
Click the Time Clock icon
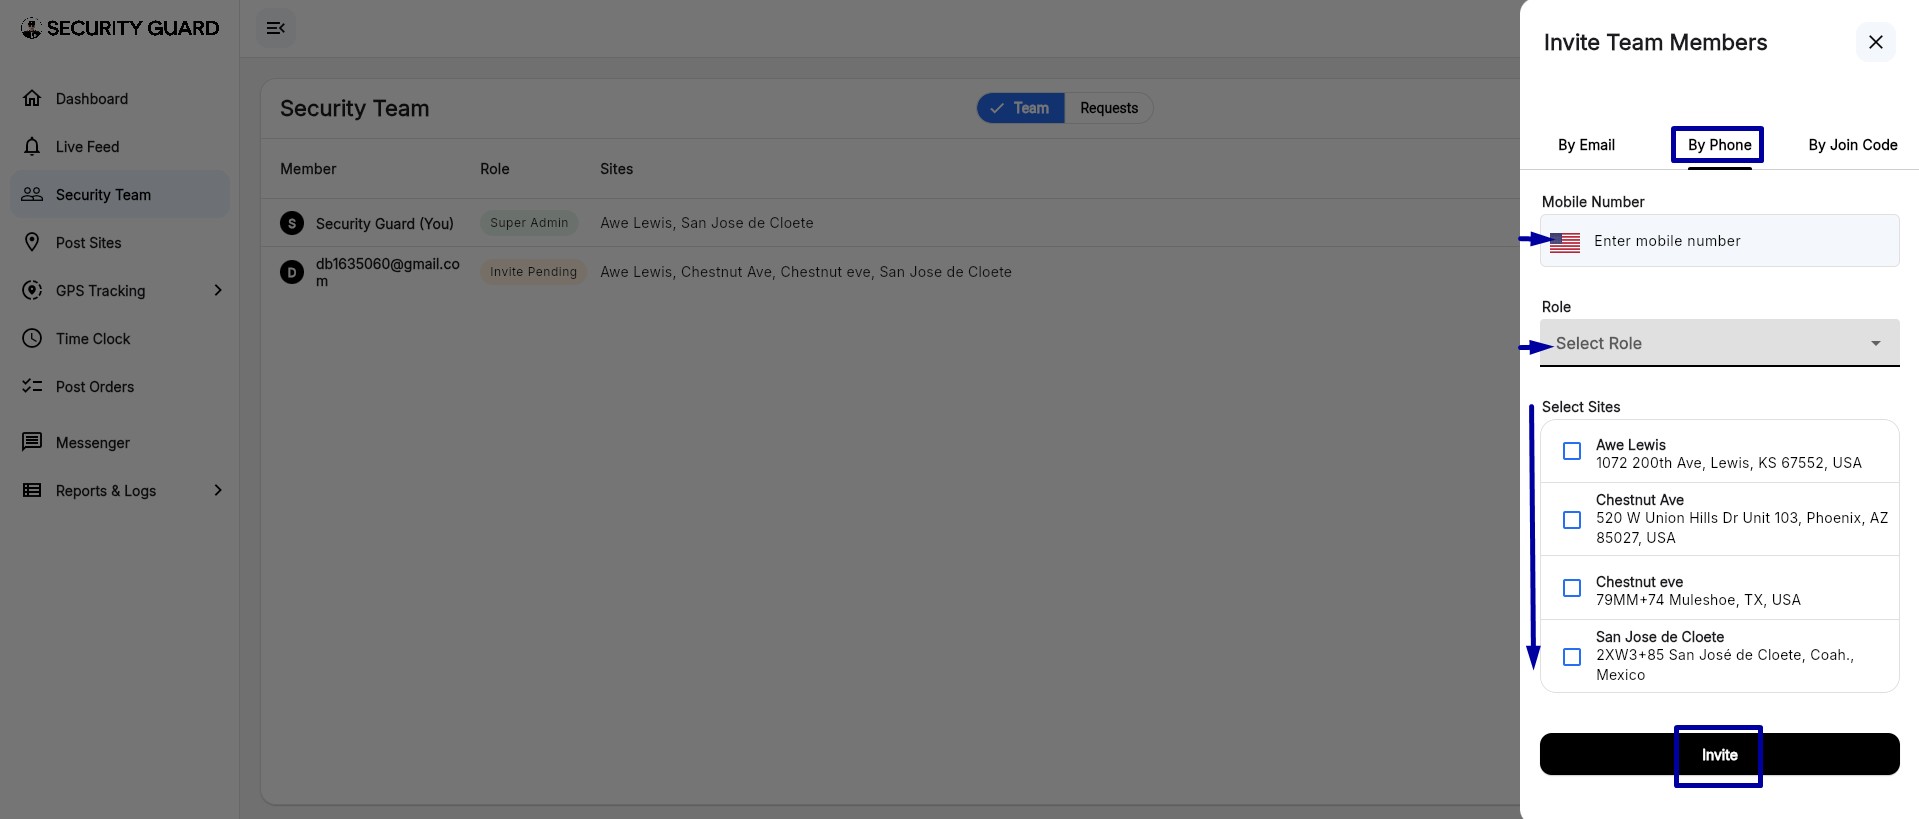32,338
